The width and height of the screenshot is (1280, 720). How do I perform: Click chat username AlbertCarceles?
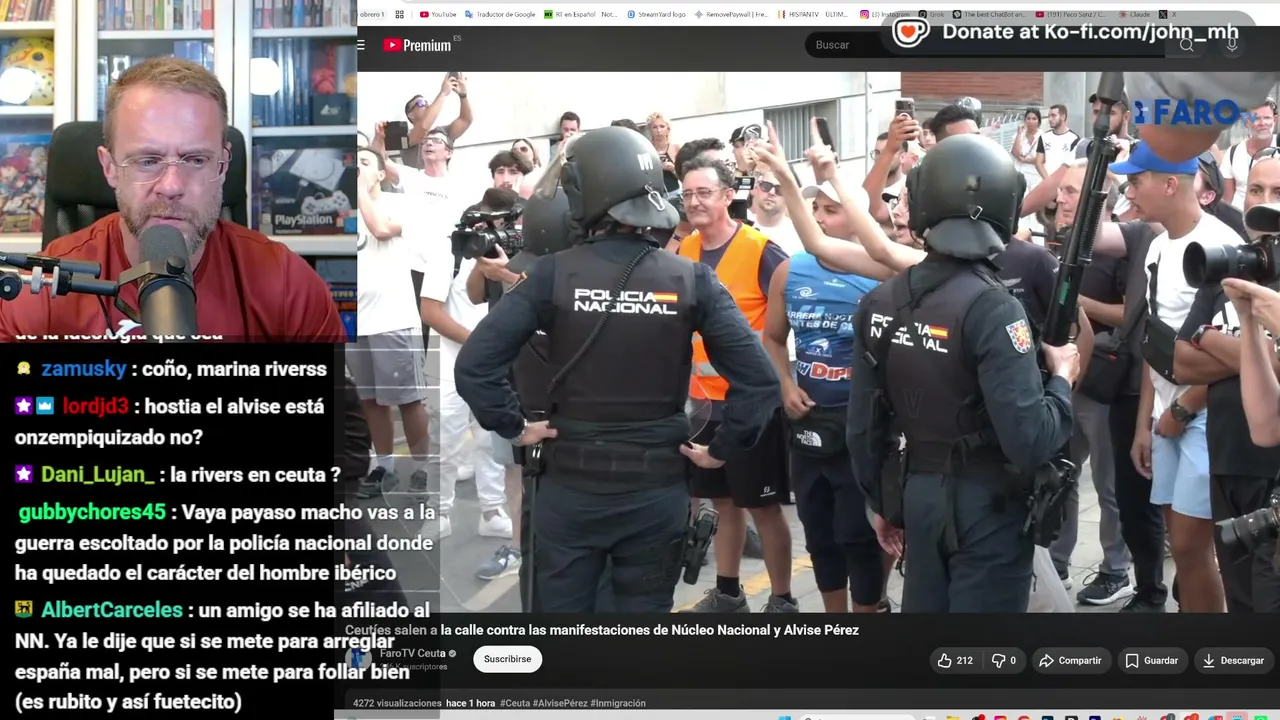click(x=112, y=610)
